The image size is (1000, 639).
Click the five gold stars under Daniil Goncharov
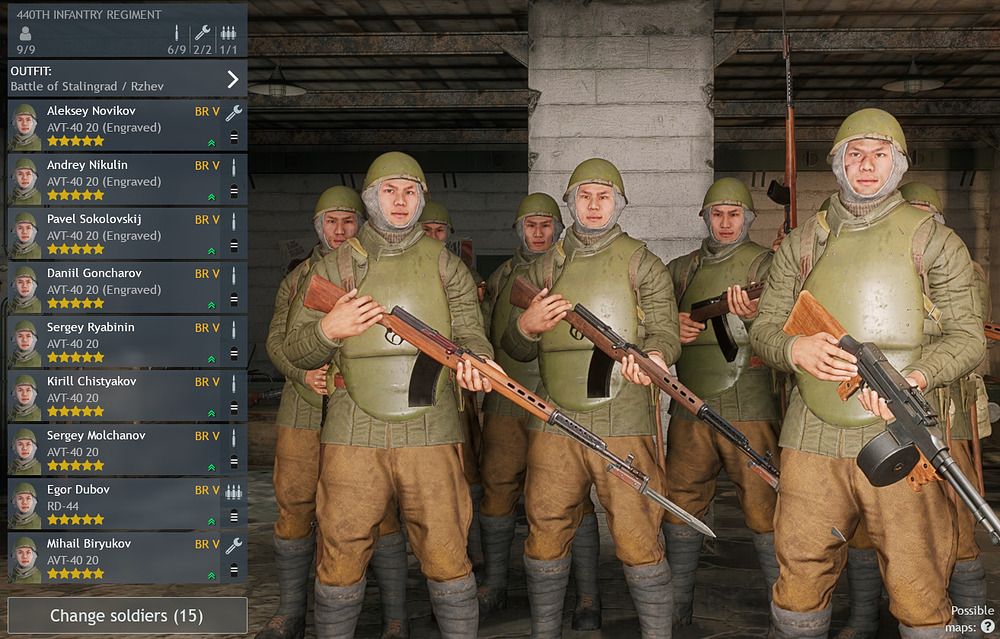[75, 304]
